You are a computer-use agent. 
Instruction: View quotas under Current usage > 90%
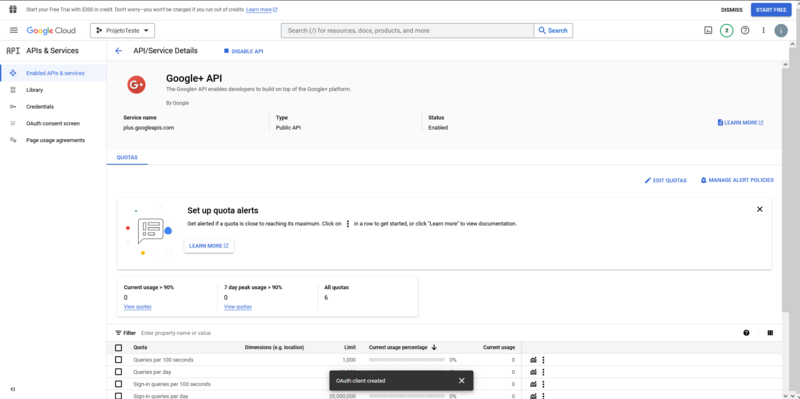pyautogui.click(x=138, y=307)
